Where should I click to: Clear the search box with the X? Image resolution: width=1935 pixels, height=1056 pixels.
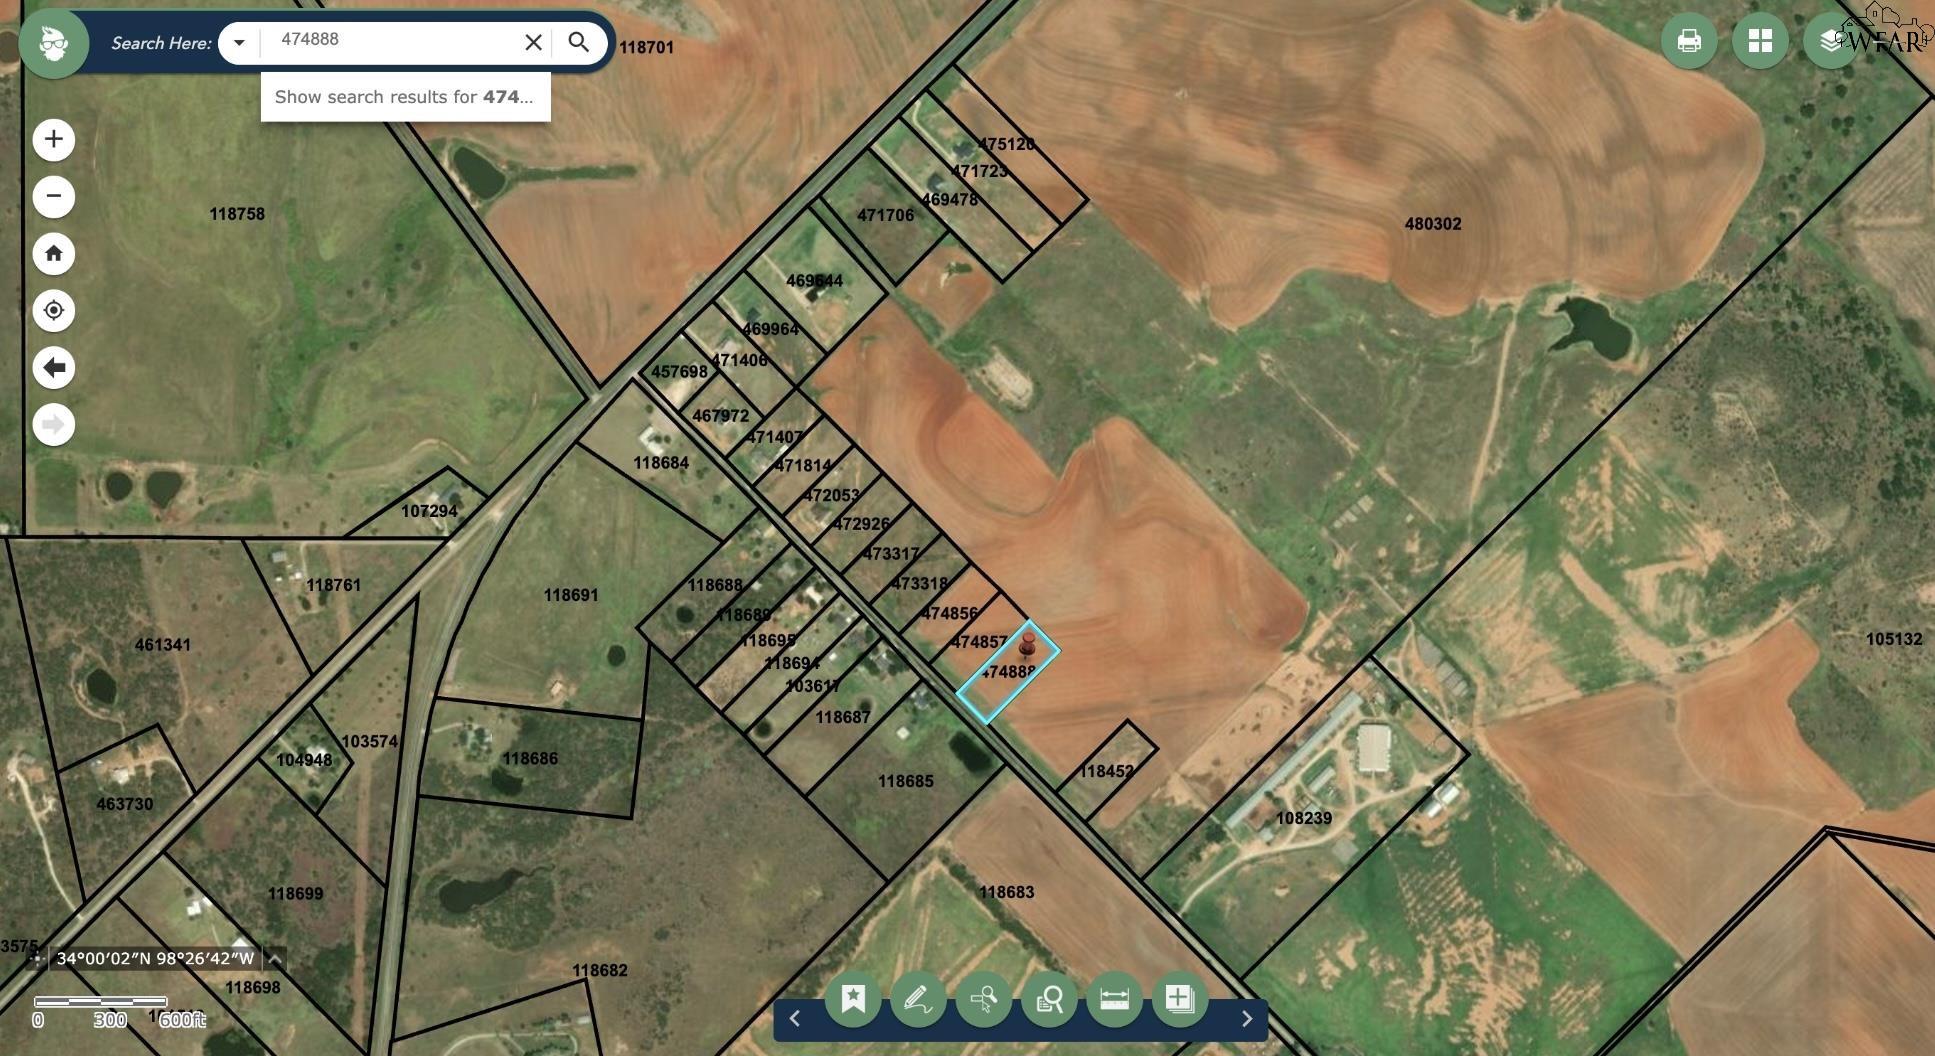coord(533,42)
